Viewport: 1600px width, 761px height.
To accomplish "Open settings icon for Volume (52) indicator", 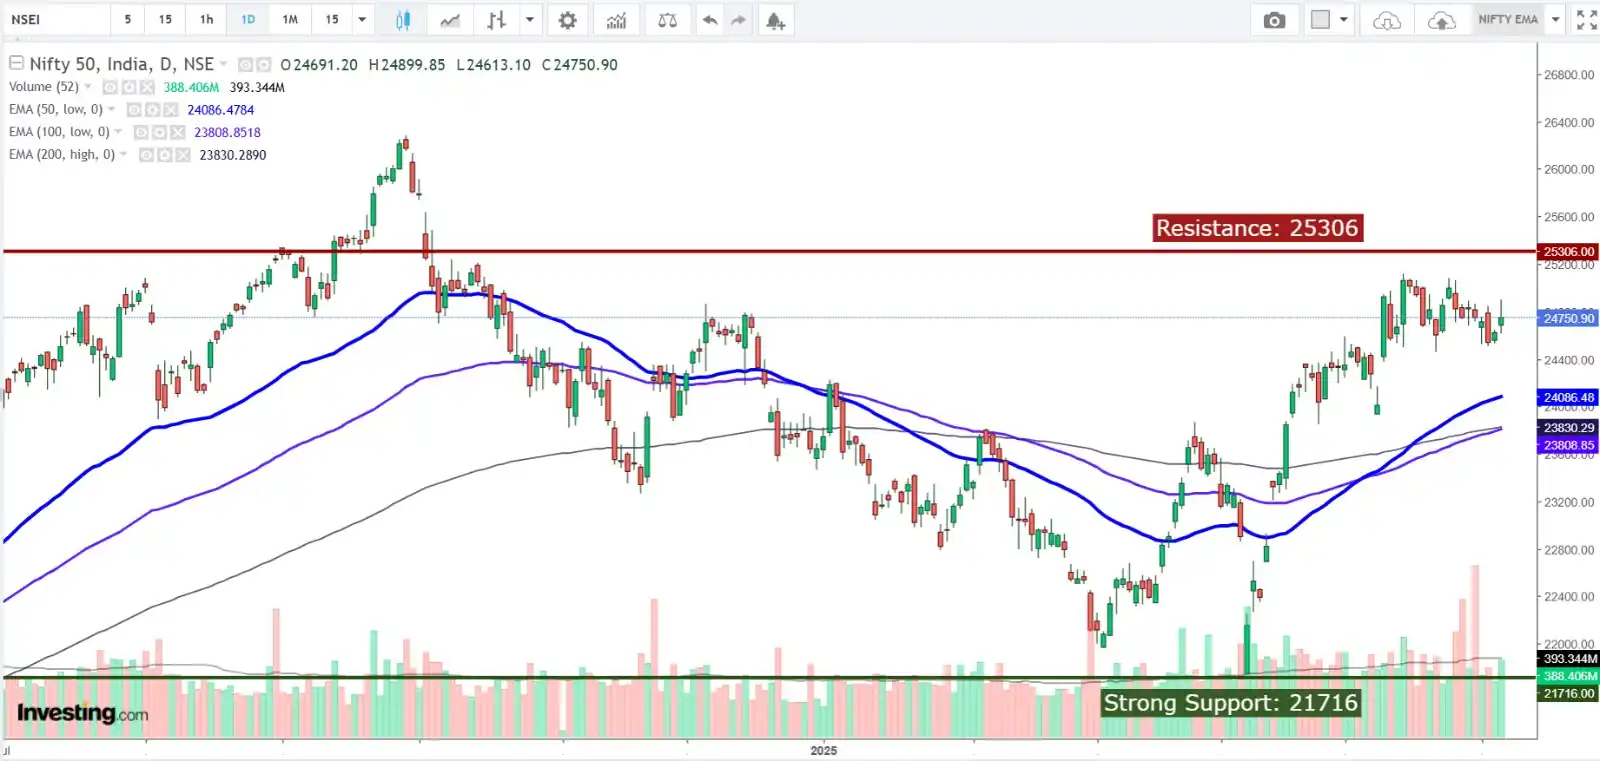I will pyautogui.click(x=128, y=88).
